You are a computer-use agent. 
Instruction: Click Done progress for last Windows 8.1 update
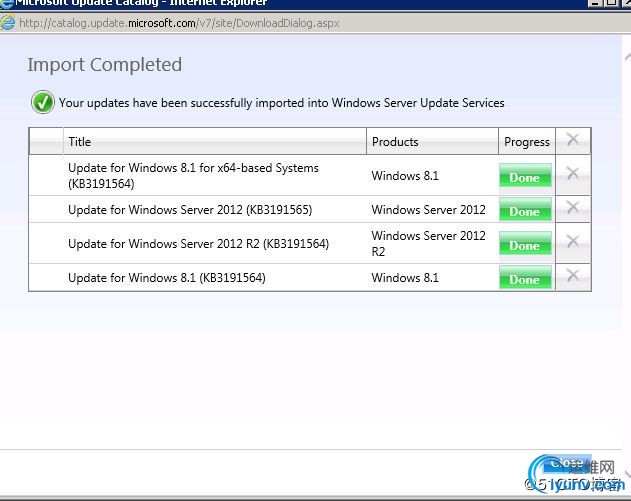pyautogui.click(x=525, y=278)
